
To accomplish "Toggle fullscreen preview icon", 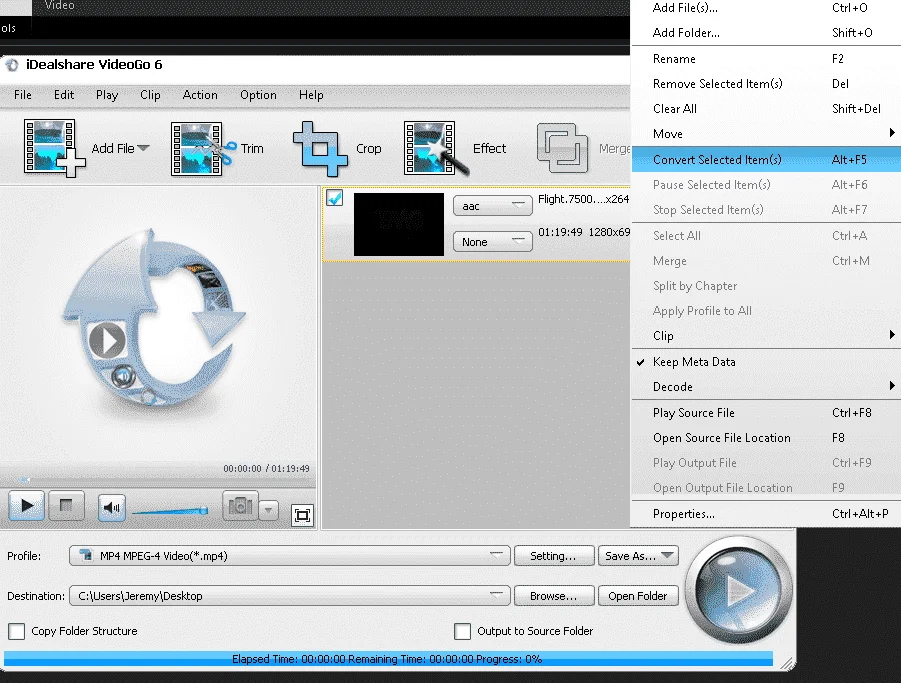I will (302, 515).
